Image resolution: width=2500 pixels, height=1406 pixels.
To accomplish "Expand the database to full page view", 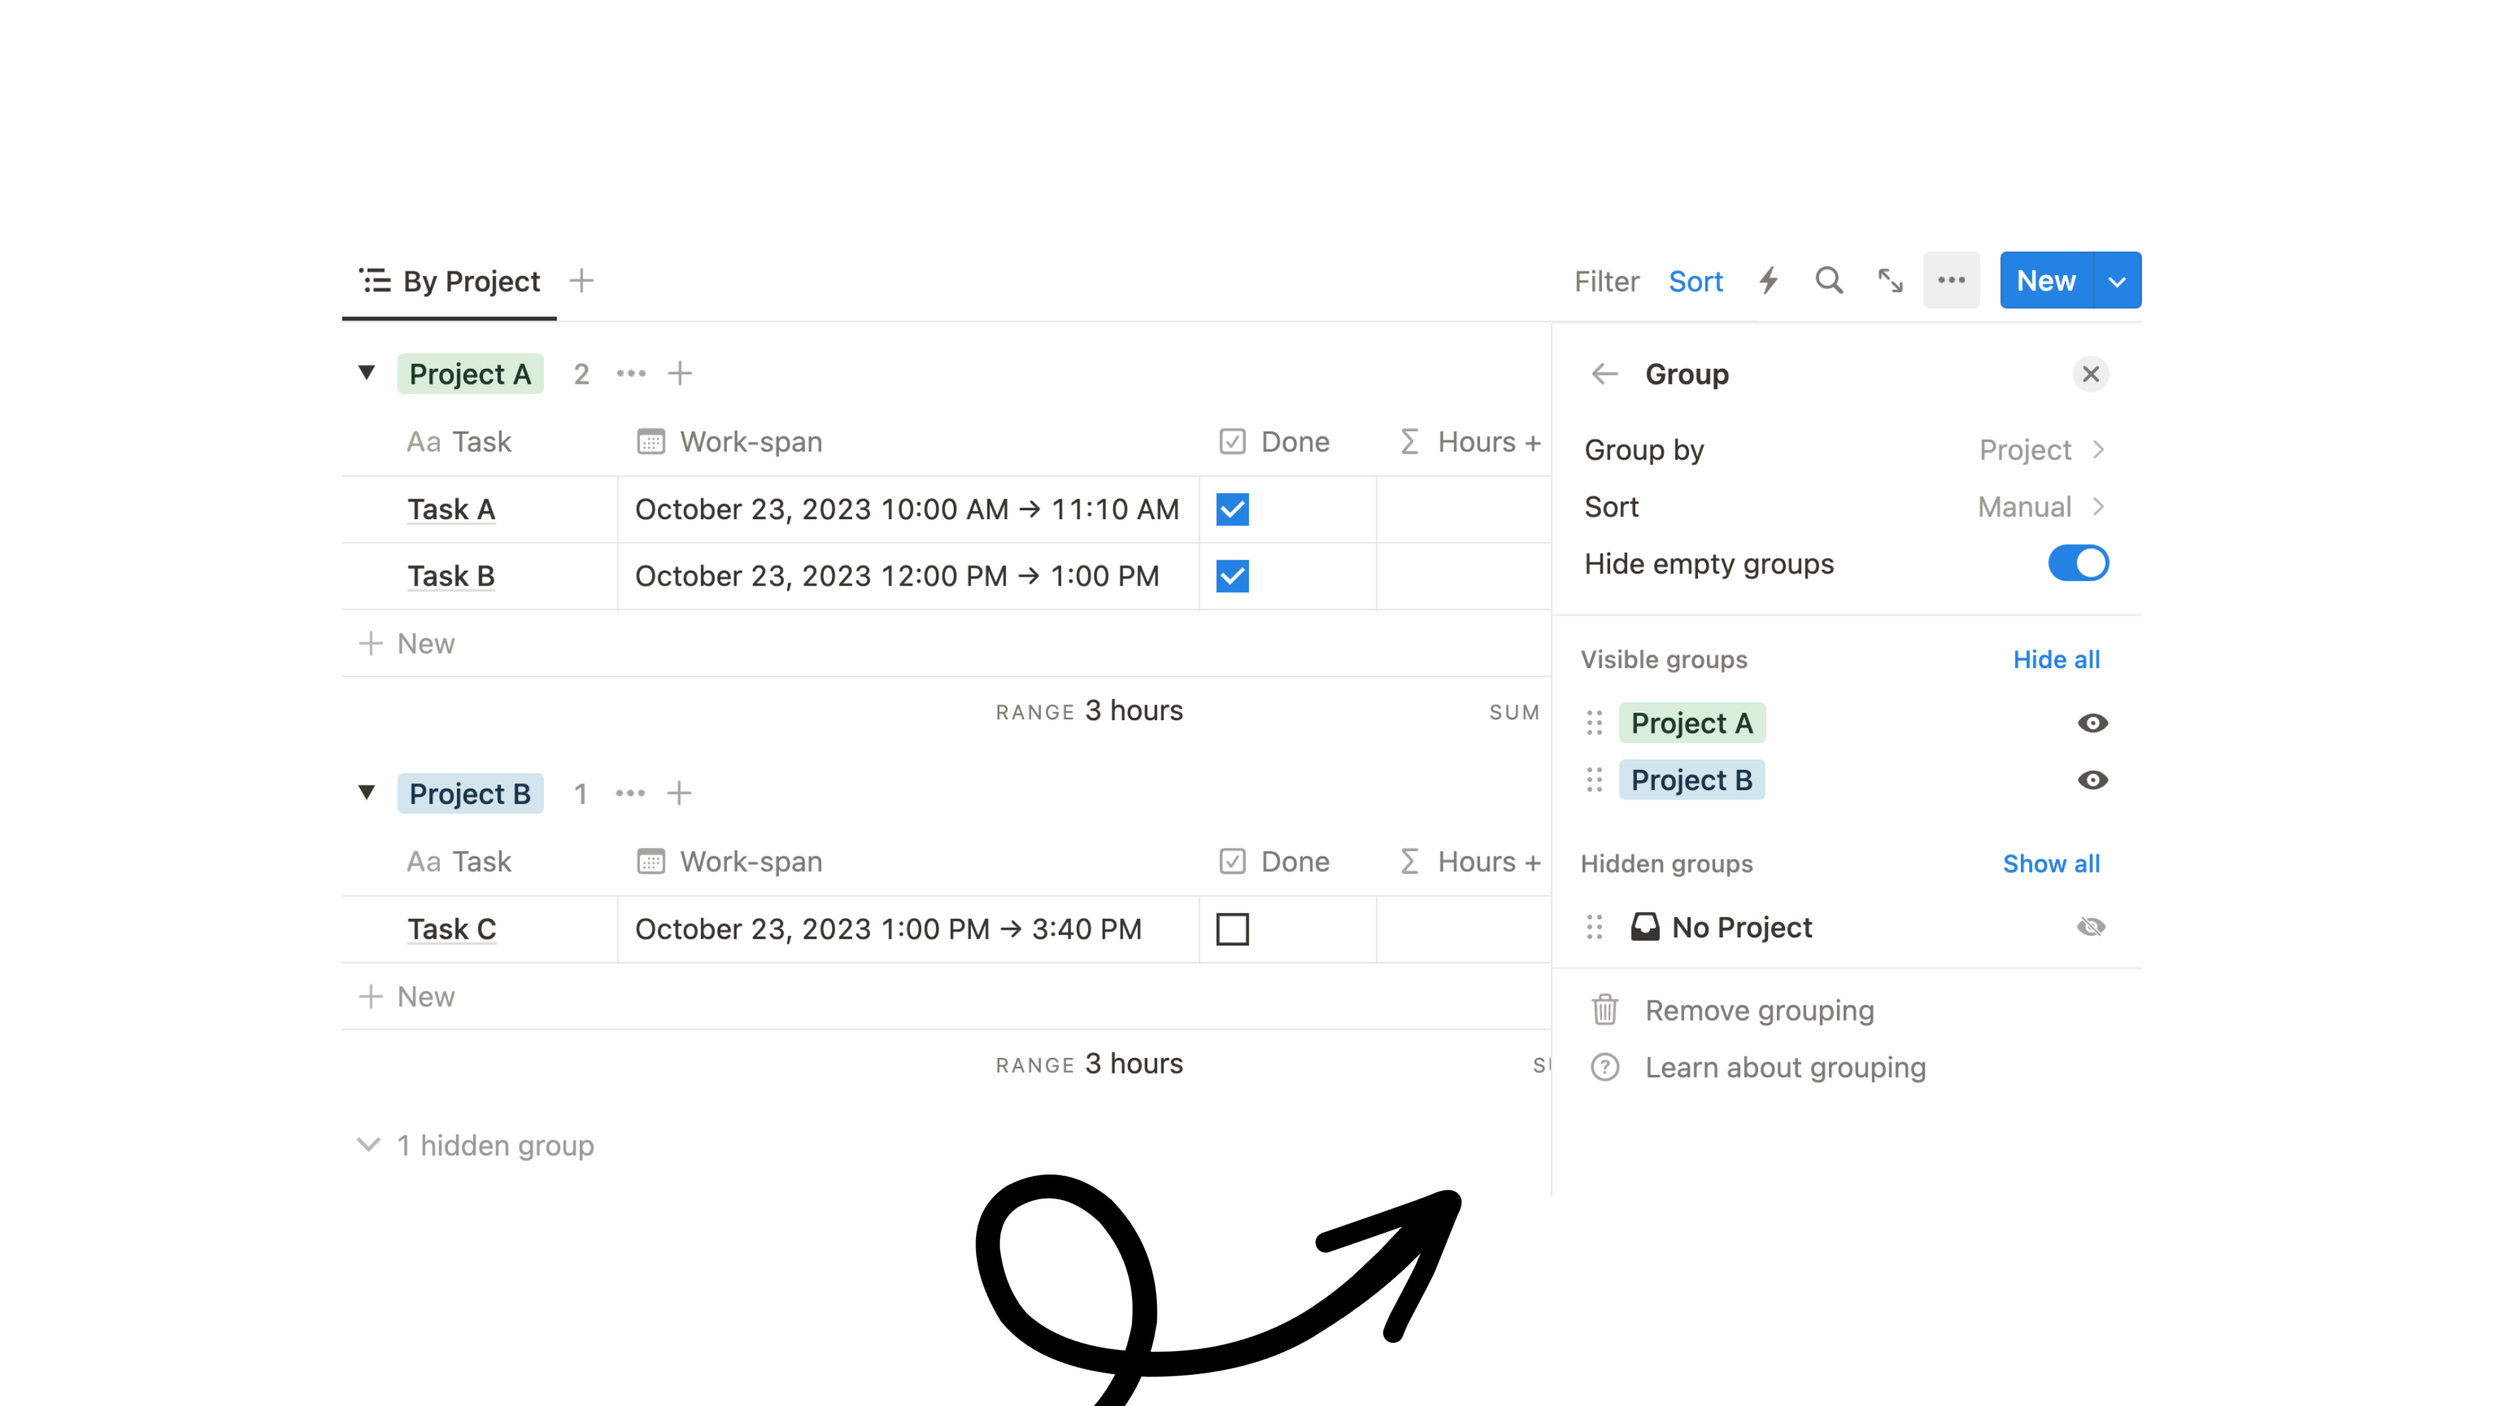I will pyautogui.click(x=1890, y=281).
